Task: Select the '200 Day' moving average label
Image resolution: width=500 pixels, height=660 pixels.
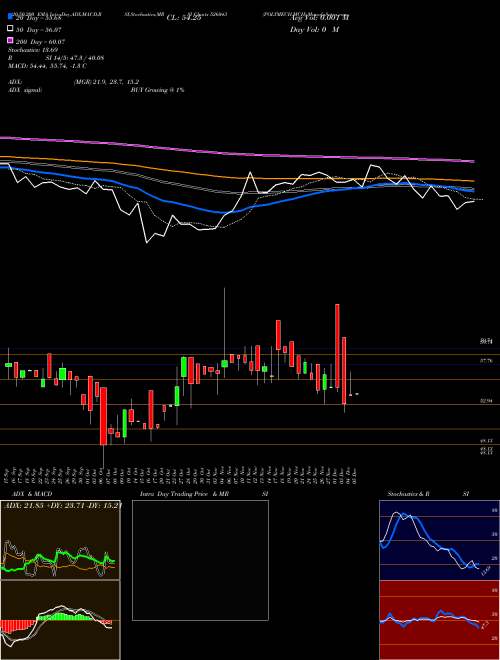Action: click(40, 42)
